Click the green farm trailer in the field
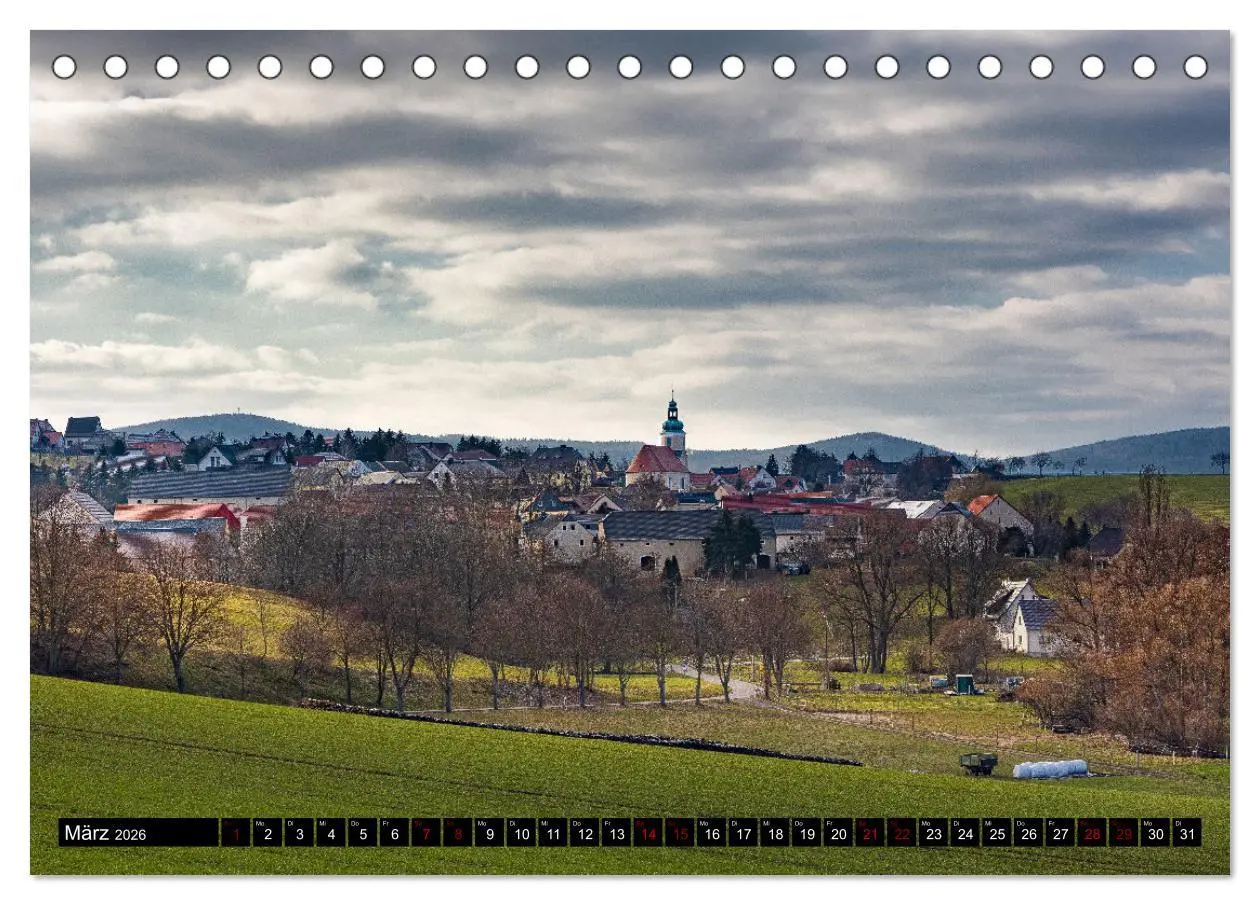This screenshot has height=905, width=1260. click(978, 764)
